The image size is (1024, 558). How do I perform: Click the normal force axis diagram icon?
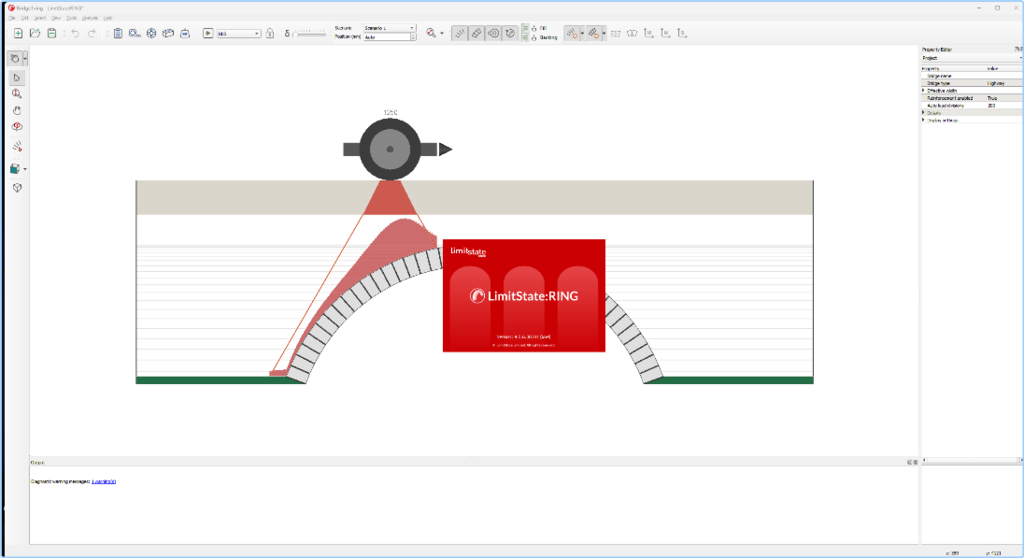click(x=665, y=33)
